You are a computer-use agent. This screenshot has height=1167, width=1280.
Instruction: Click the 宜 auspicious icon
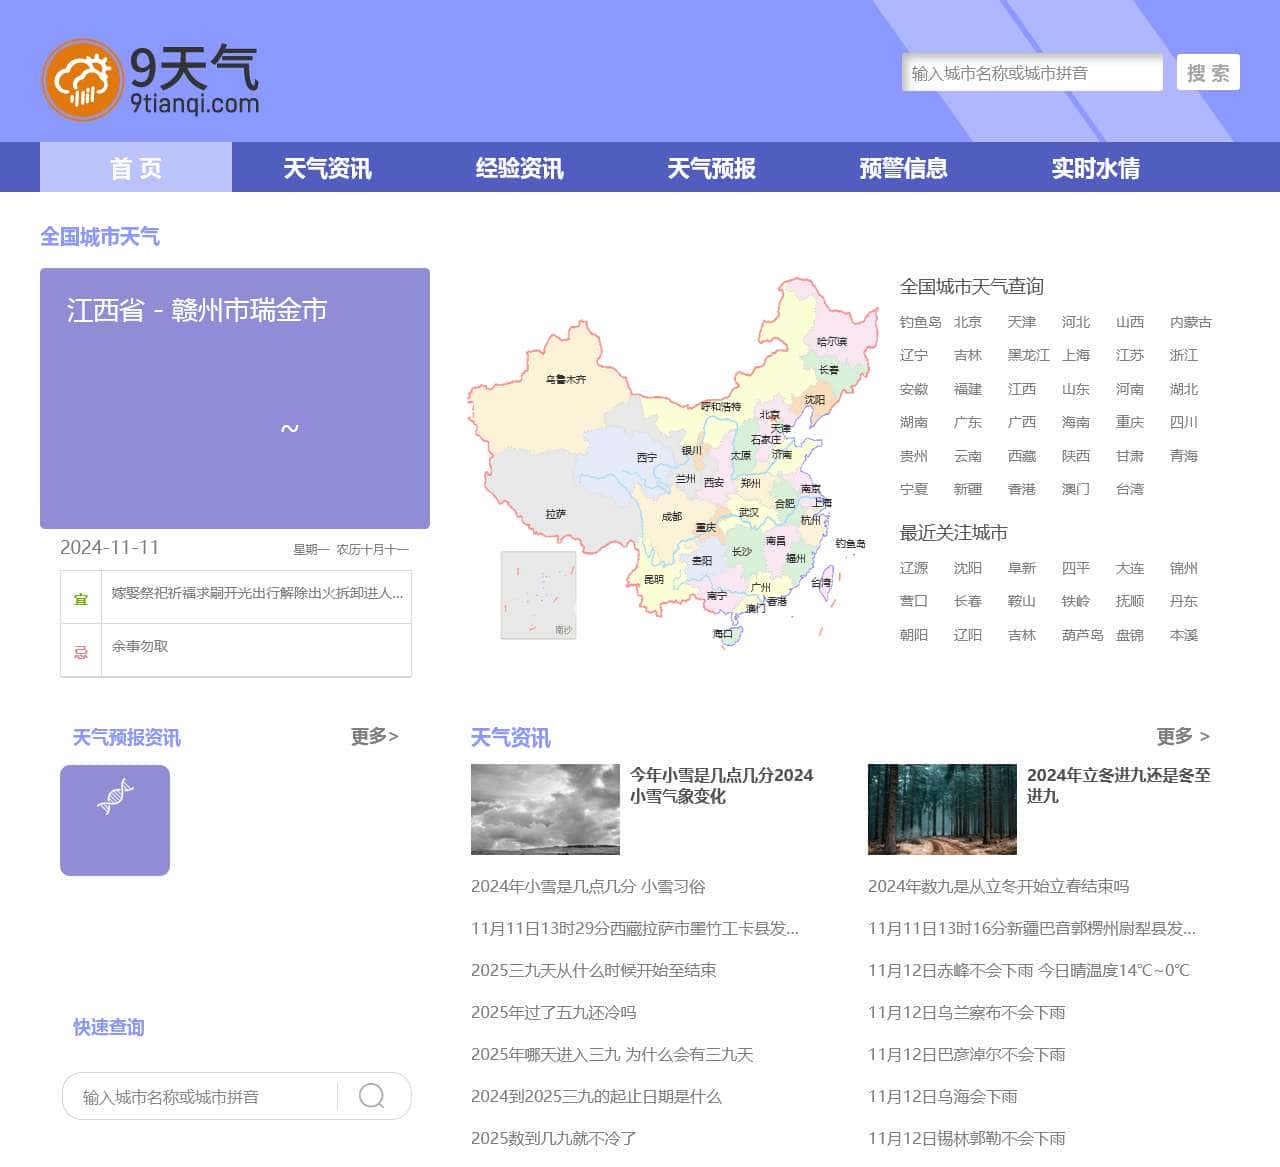[81, 598]
